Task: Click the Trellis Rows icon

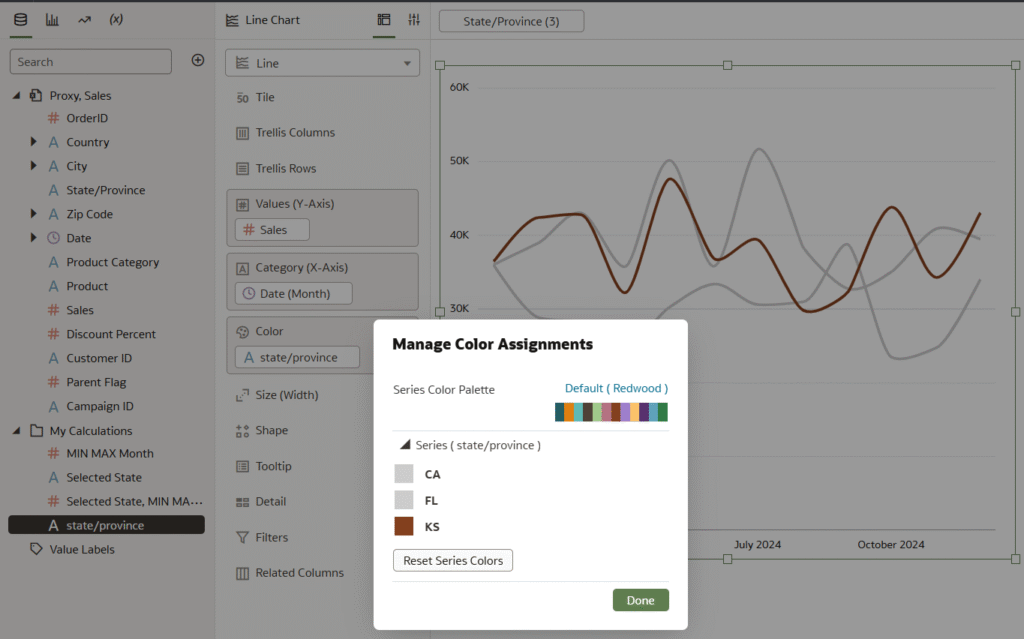Action: coord(242,169)
